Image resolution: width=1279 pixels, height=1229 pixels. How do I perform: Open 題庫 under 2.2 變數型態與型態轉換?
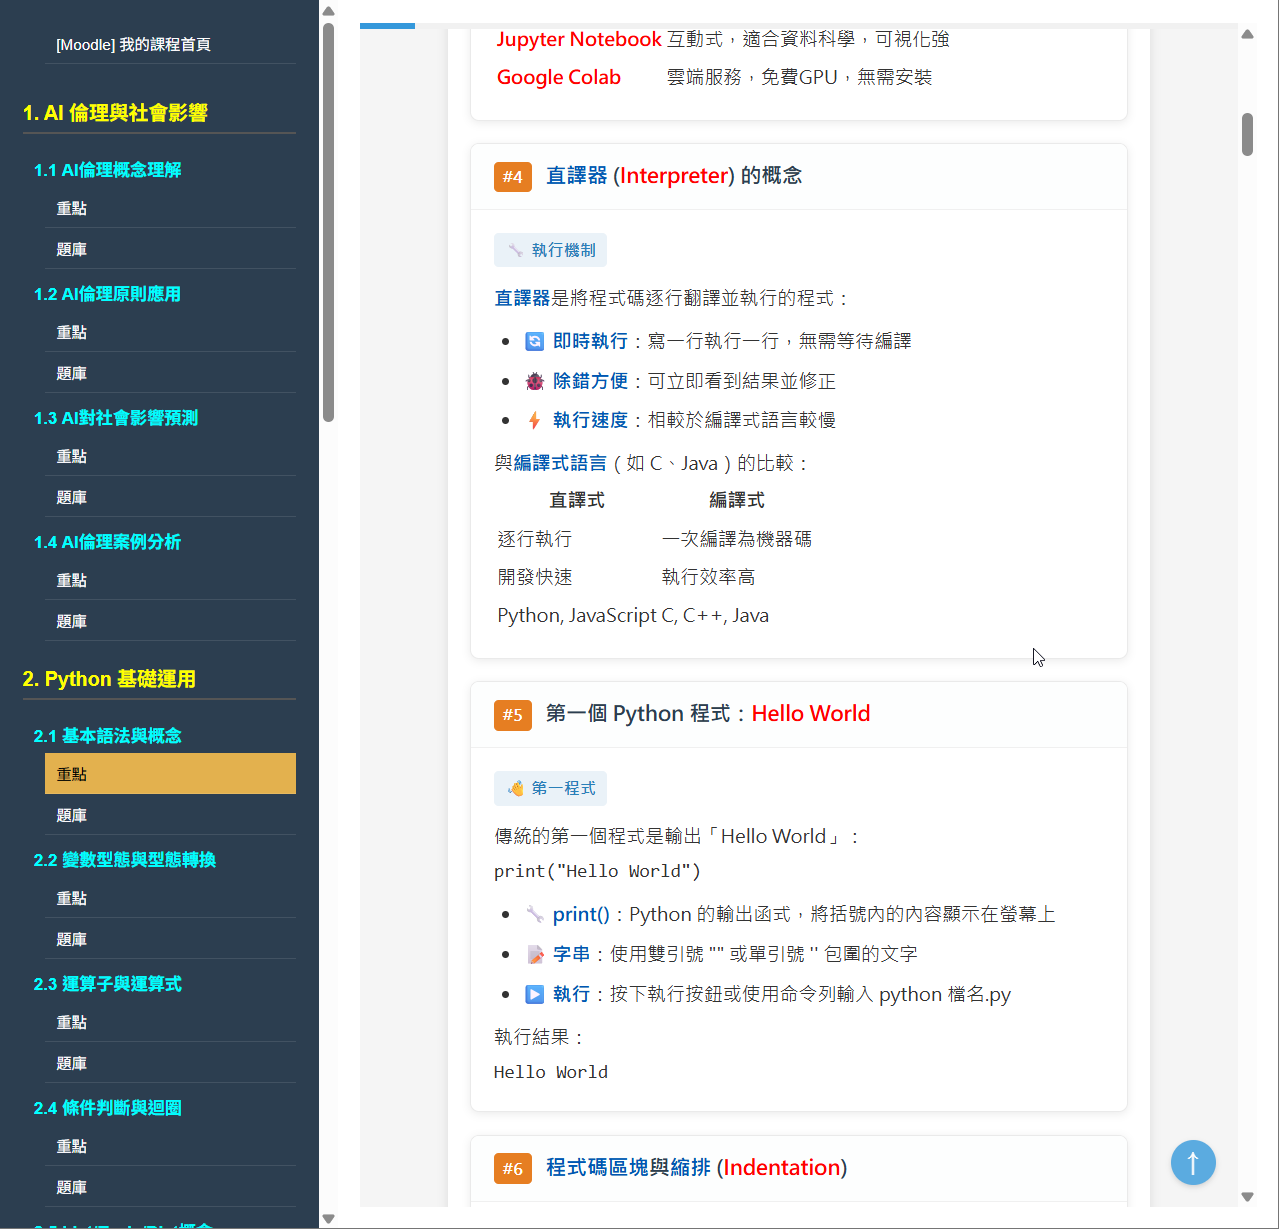click(170, 939)
